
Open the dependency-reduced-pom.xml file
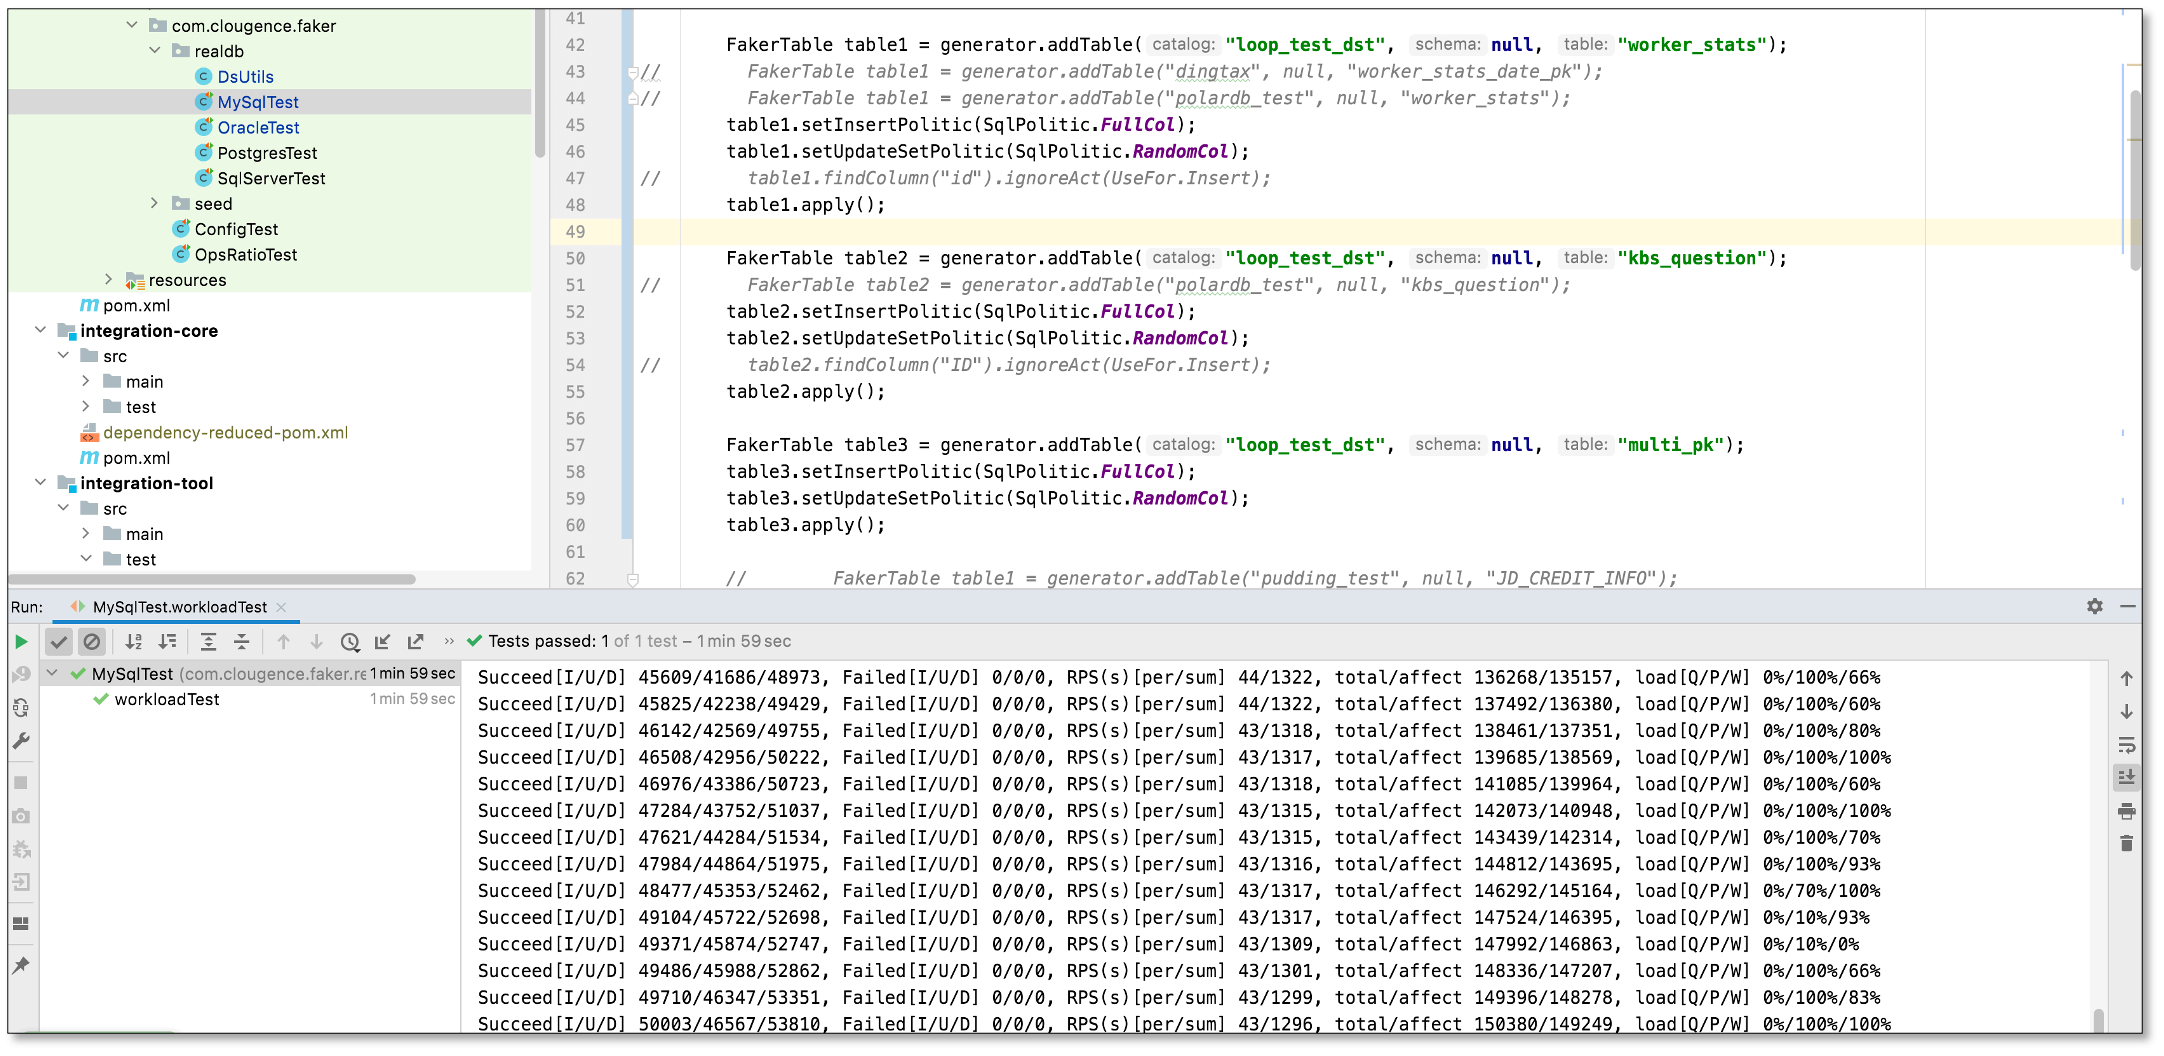coord(225,433)
